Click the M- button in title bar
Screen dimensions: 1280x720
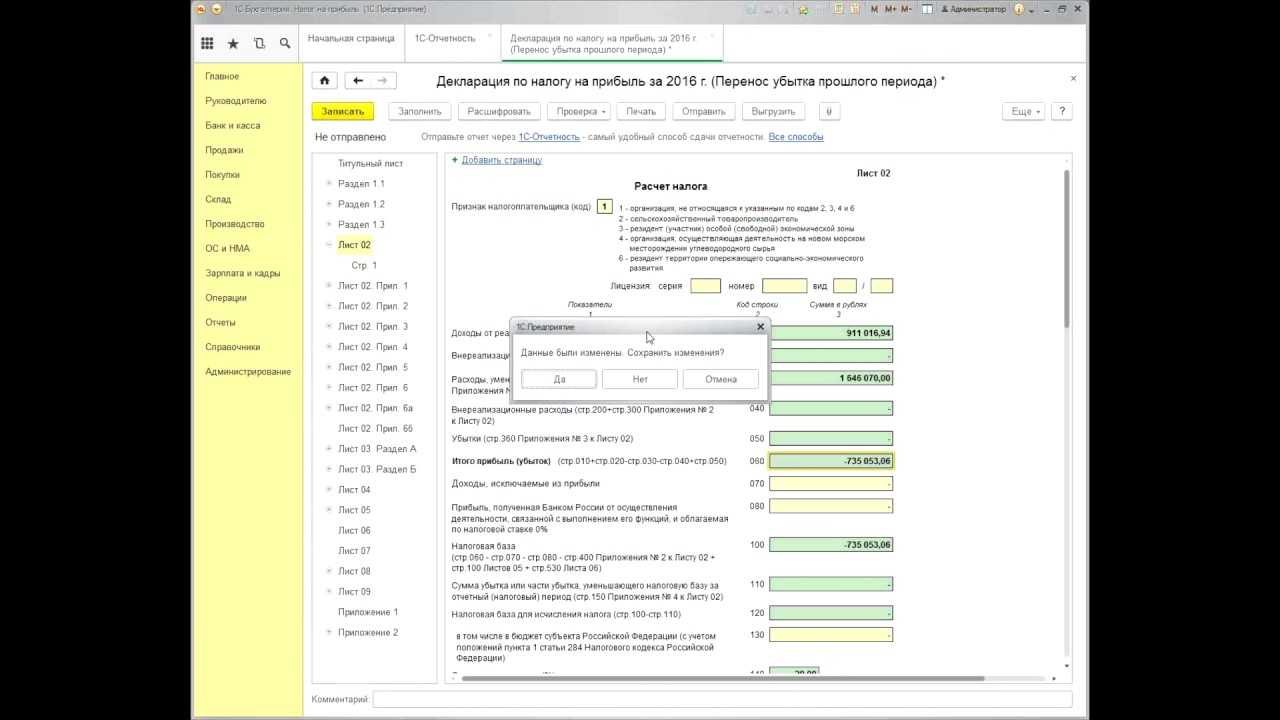pos(906,9)
